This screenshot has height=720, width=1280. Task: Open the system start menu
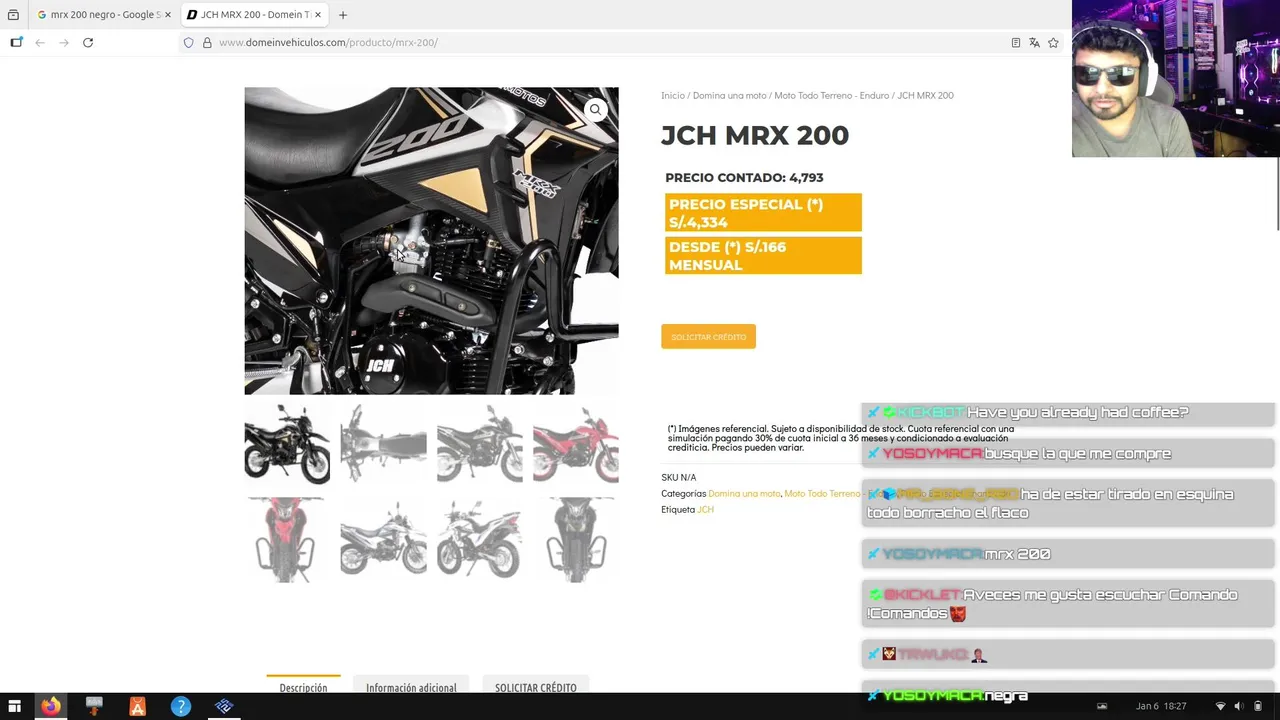pos(14,706)
